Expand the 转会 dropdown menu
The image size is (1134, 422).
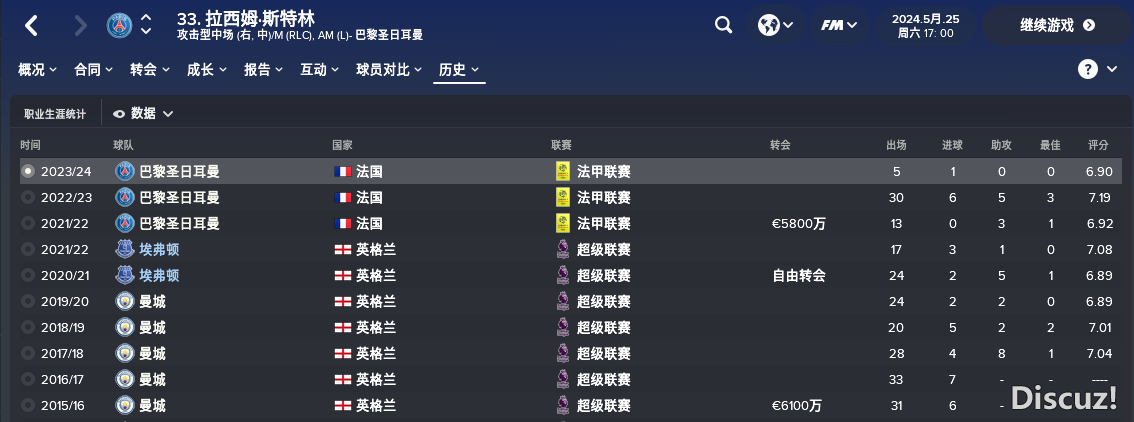150,69
